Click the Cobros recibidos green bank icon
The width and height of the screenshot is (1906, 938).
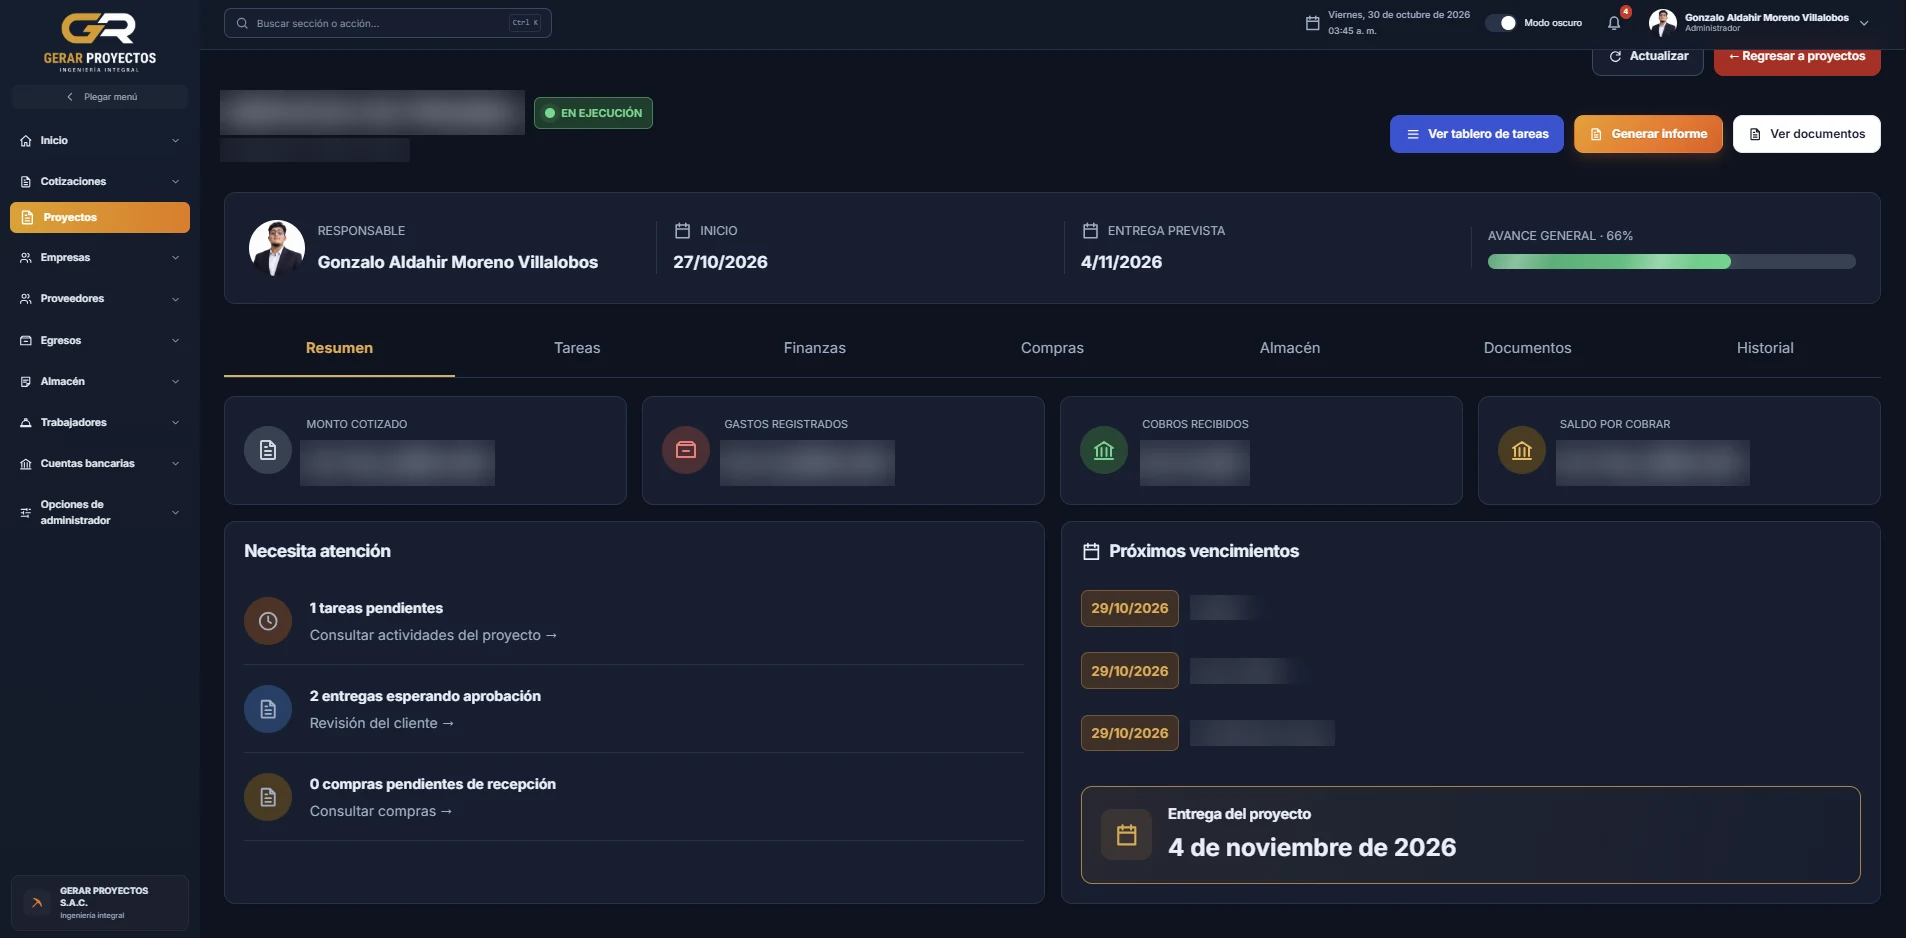(1104, 450)
